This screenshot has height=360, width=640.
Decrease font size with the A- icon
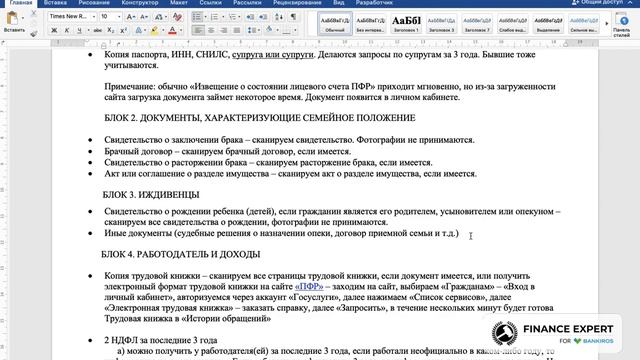coord(144,17)
